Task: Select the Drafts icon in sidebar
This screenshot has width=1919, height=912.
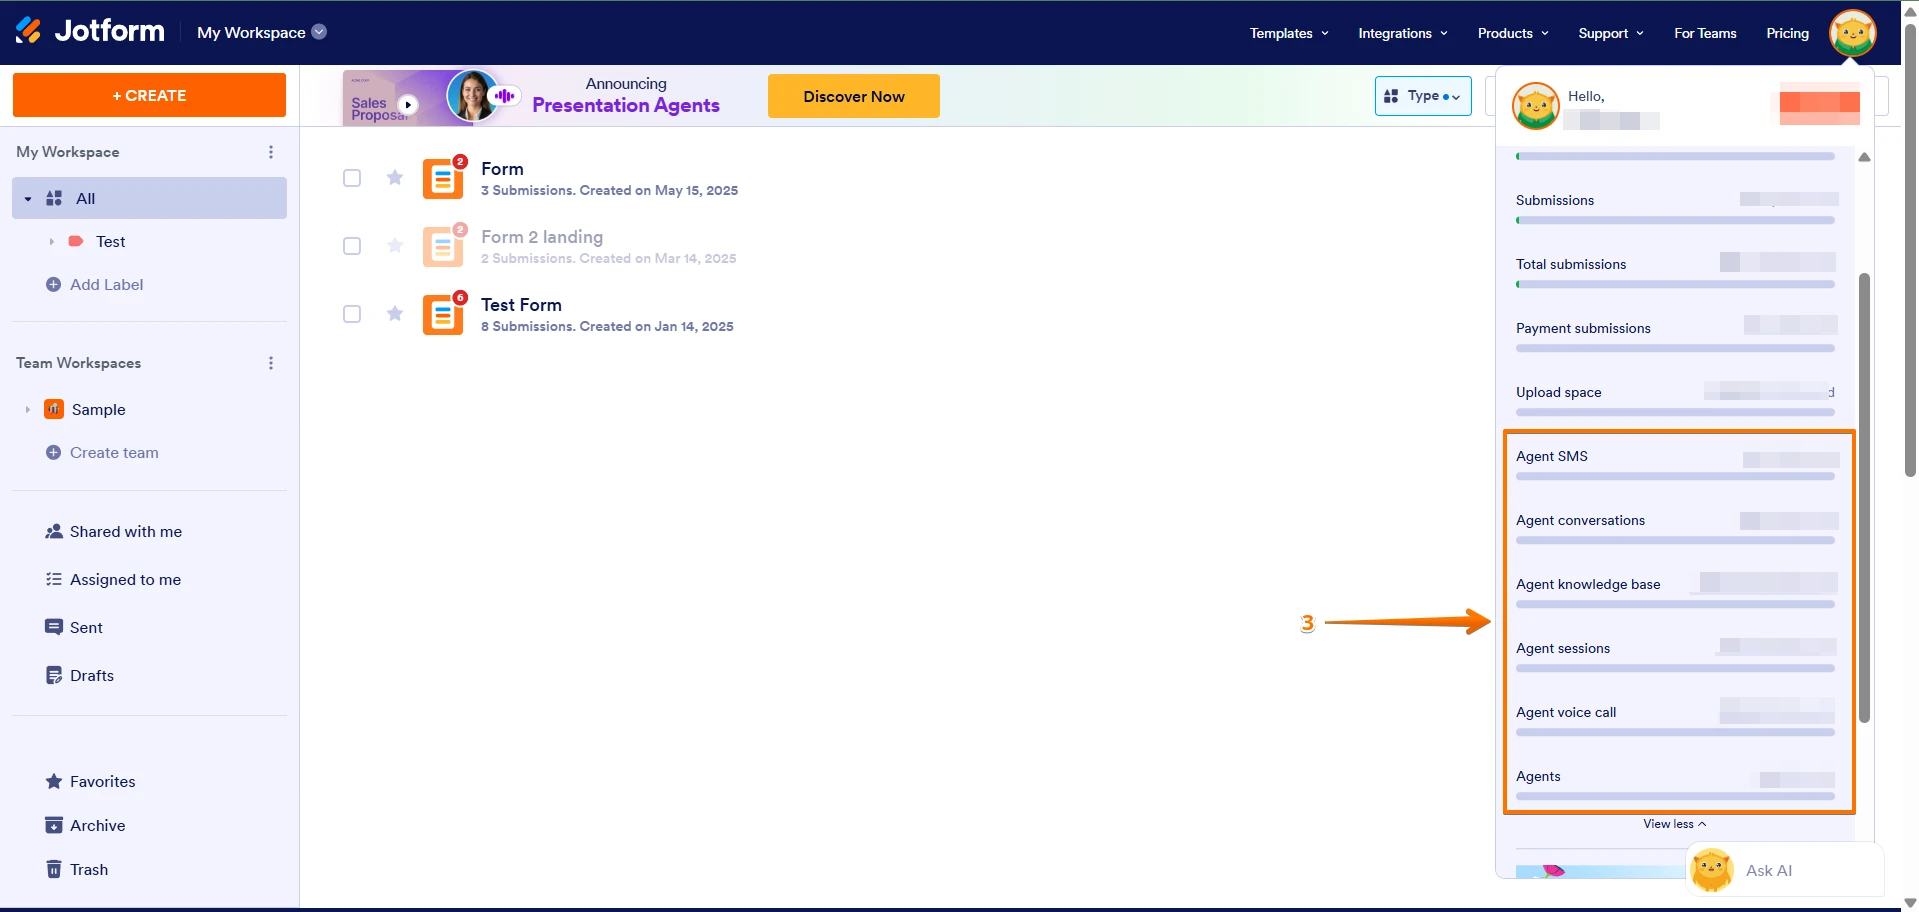Action: pos(54,675)
